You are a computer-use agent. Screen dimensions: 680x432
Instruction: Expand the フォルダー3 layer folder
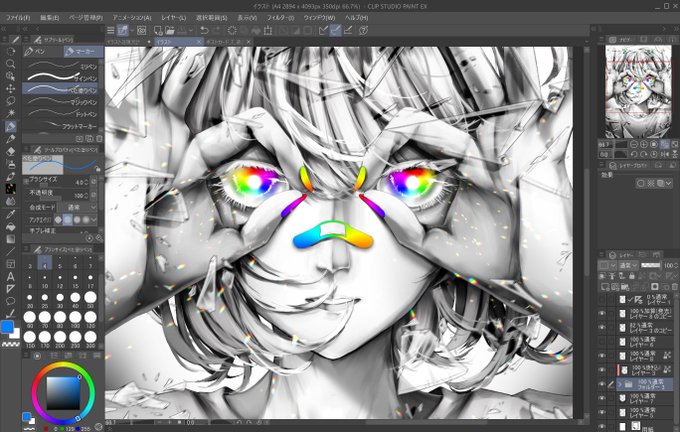pyautogui.click(x=620, y=384)
